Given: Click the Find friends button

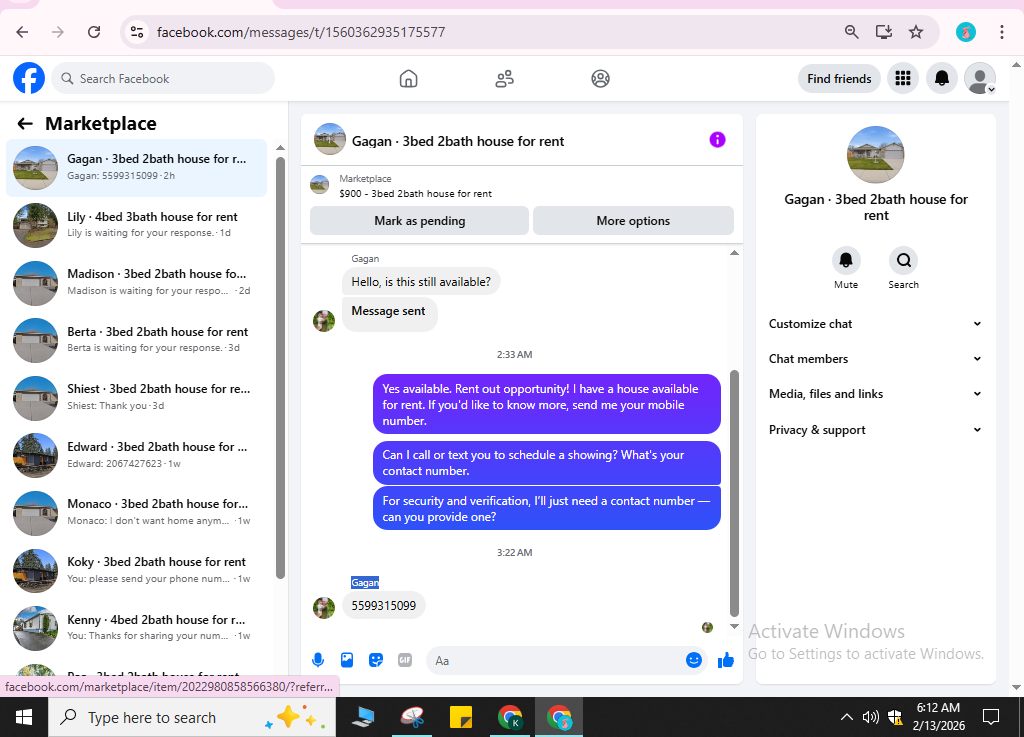Looking at the screenshot, I should [839, 79].
